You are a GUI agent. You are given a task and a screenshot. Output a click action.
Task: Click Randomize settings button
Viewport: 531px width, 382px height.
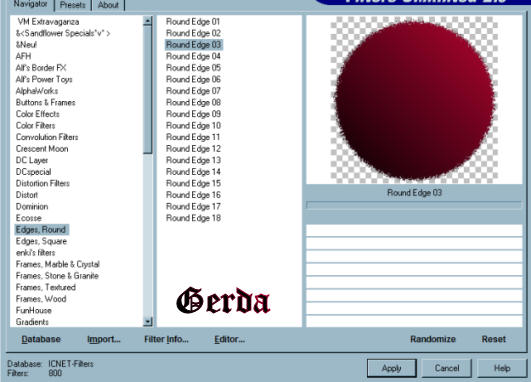433,339
